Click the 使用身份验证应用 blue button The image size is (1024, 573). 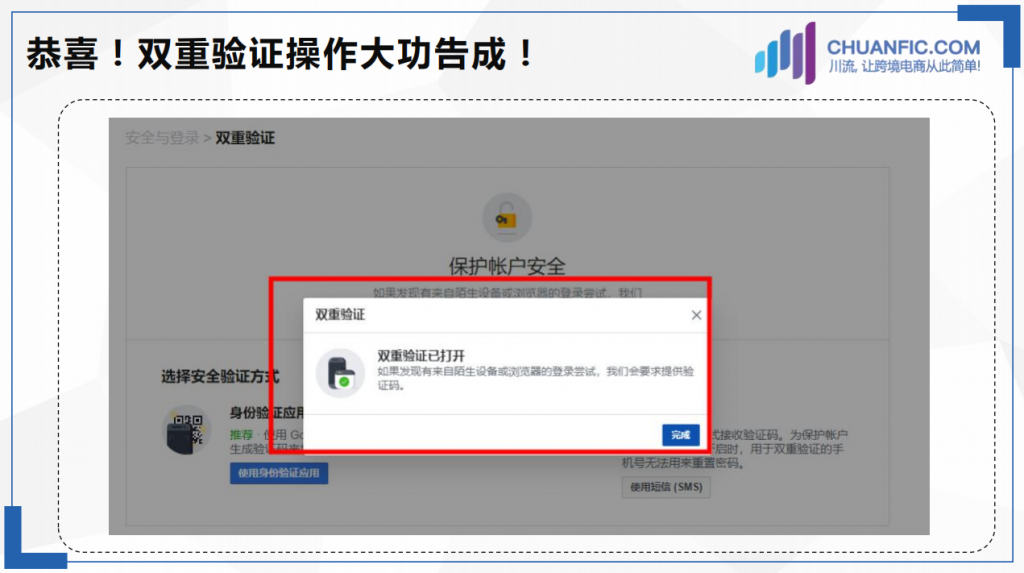(279, 473)
